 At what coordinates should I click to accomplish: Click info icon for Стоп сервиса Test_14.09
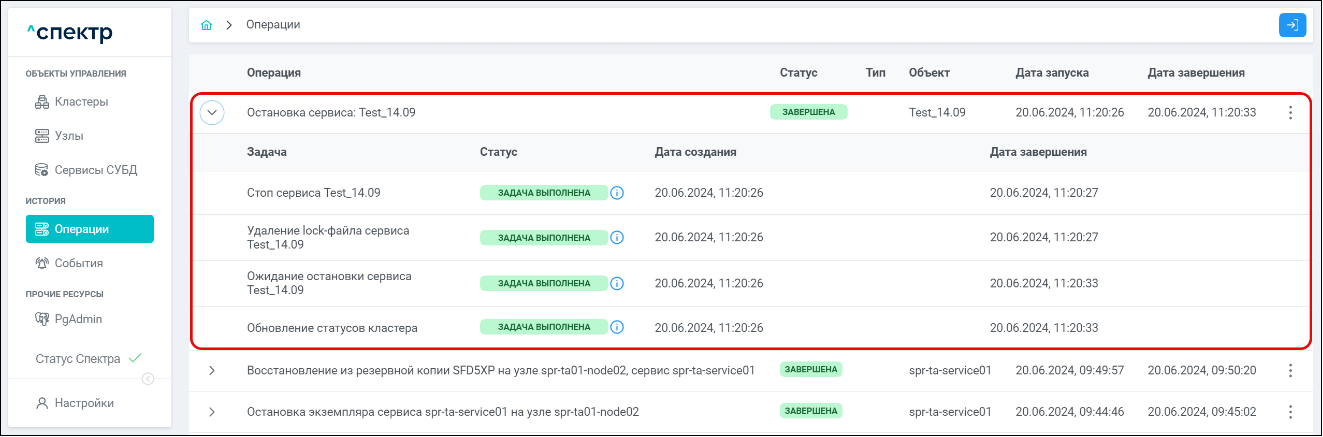pyautogui.click(x=617, y=192)
